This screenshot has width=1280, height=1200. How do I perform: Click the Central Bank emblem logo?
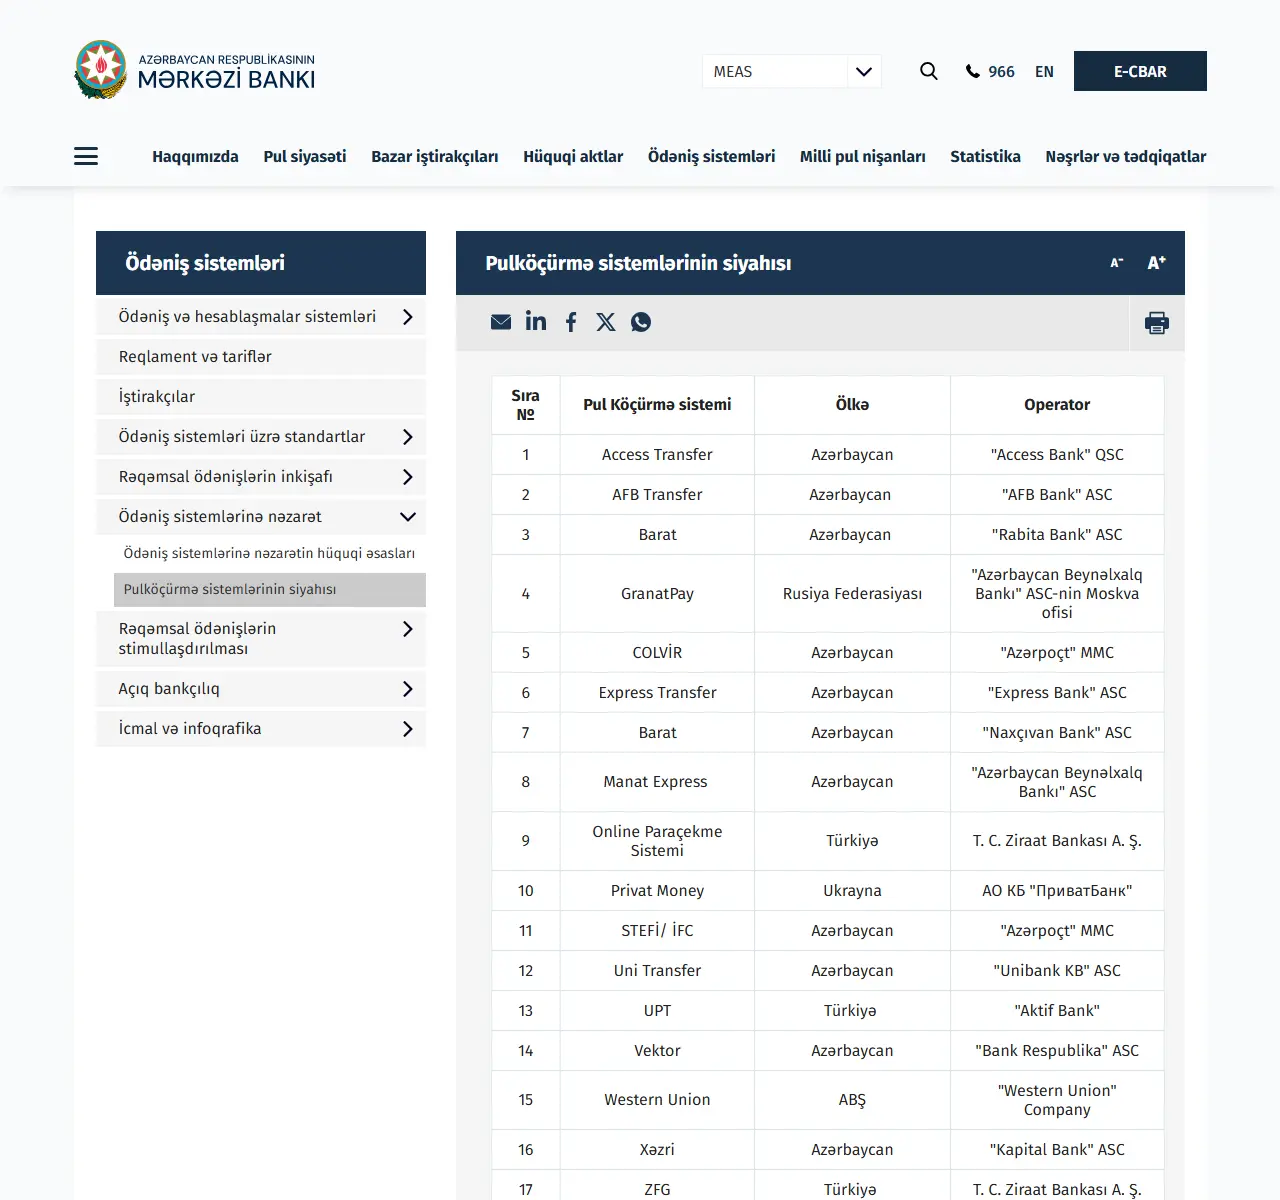(101, 70)
